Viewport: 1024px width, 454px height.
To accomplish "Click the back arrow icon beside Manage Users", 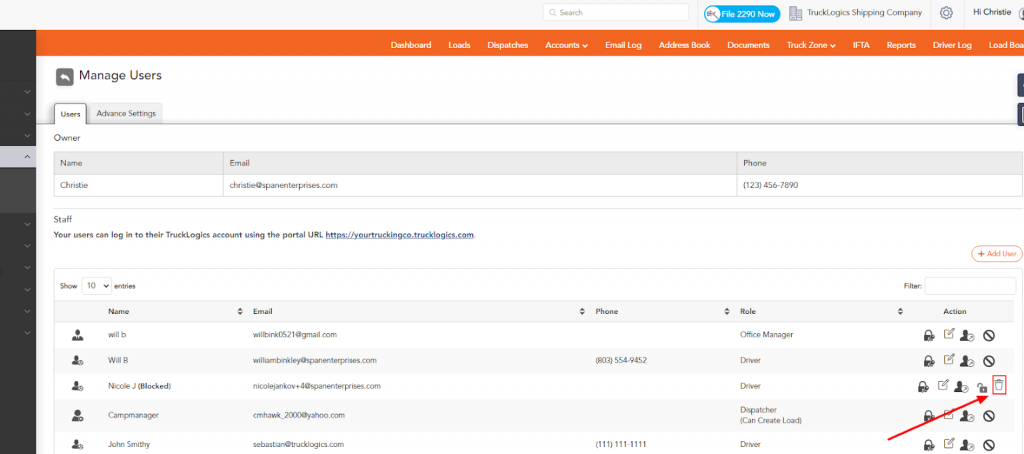I will pos(65,78).
